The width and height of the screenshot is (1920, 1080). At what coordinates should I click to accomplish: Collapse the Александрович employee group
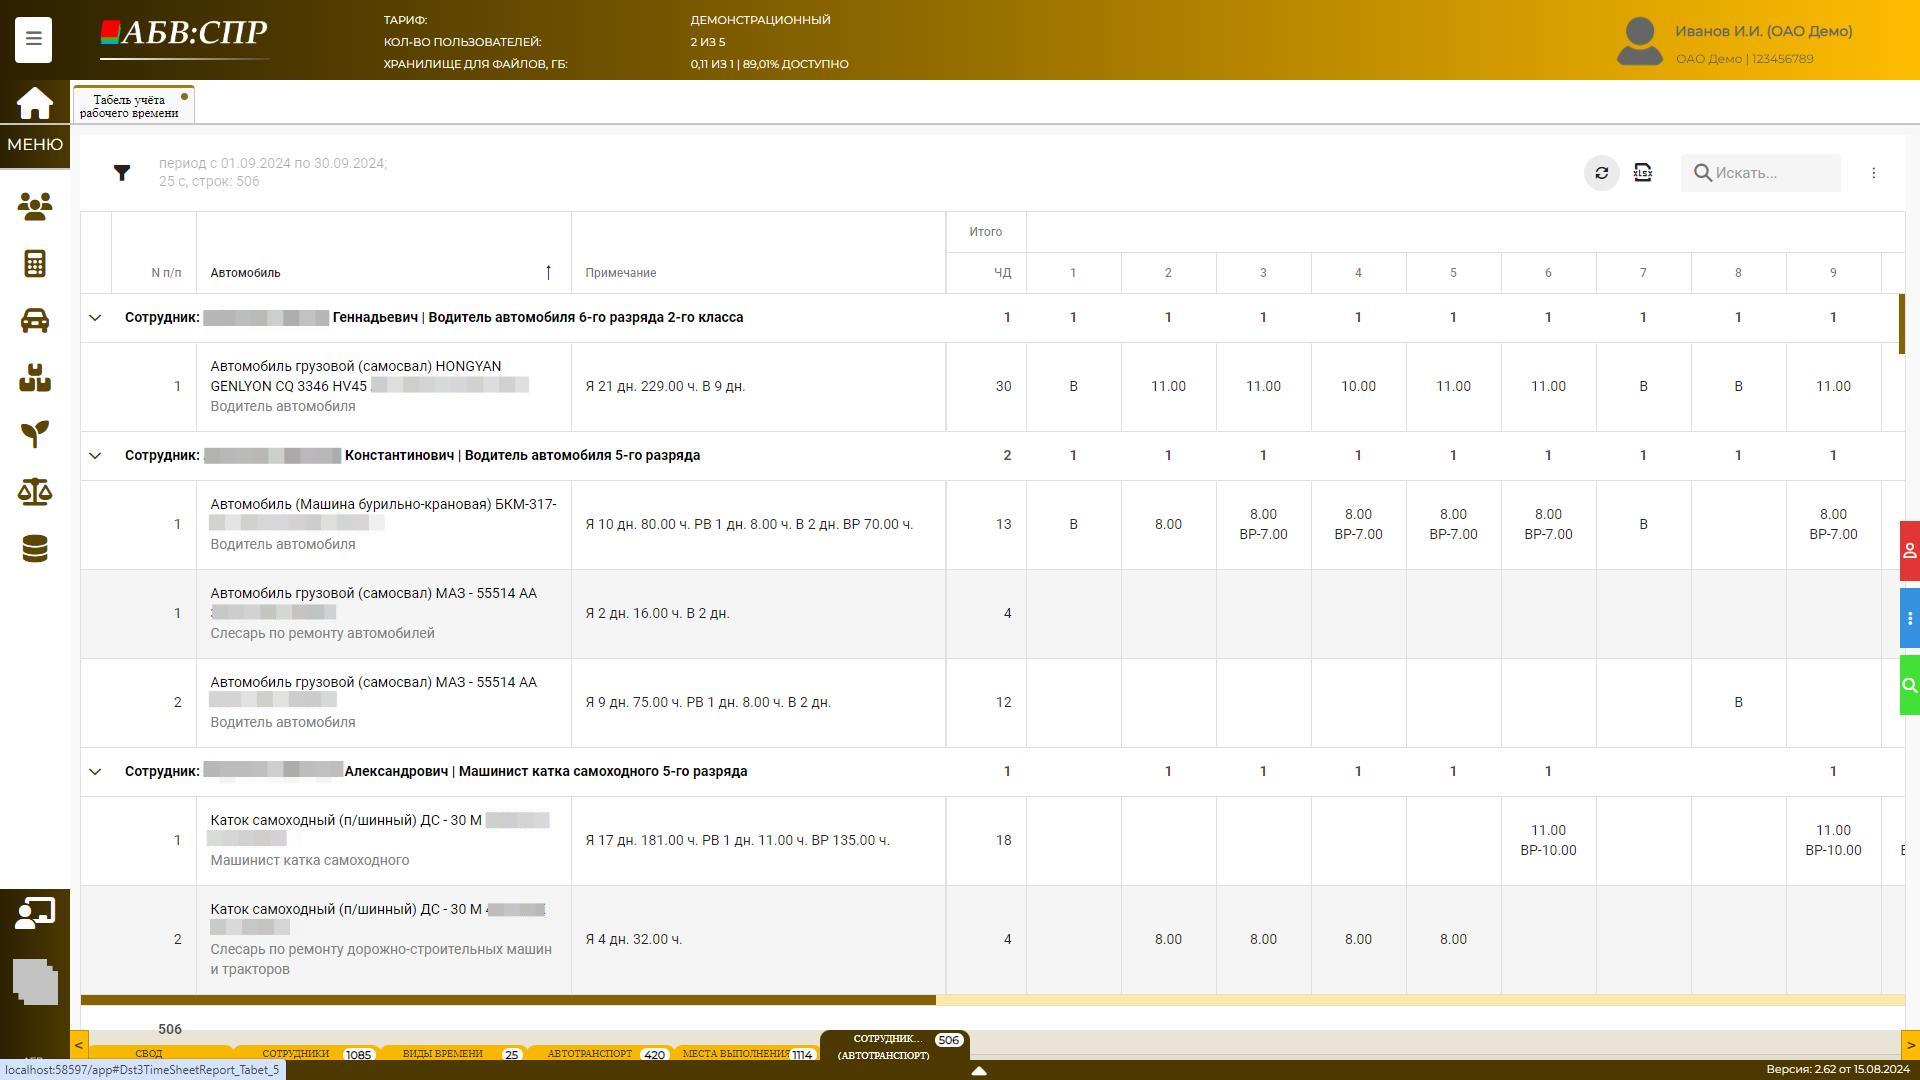[95, 772]
